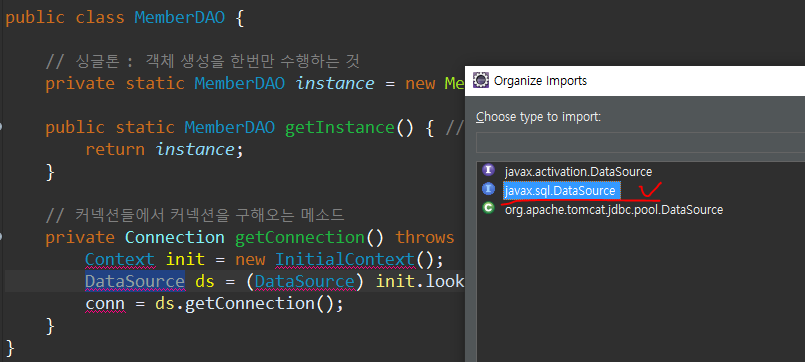The height and width of the screenshot is (362, 805).
Task: Click the MemberDAO class name in declaration
Action: (180, 17)
